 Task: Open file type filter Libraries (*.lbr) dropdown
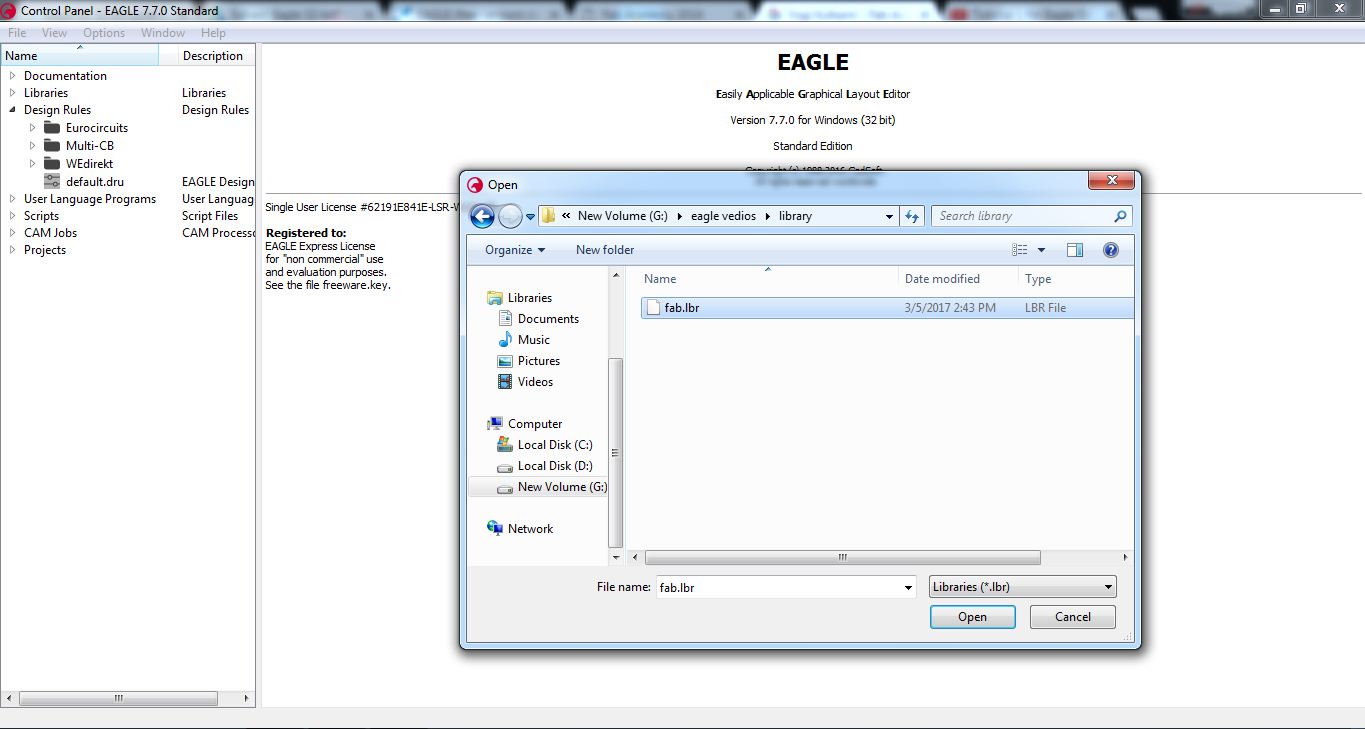[1023, 587]
